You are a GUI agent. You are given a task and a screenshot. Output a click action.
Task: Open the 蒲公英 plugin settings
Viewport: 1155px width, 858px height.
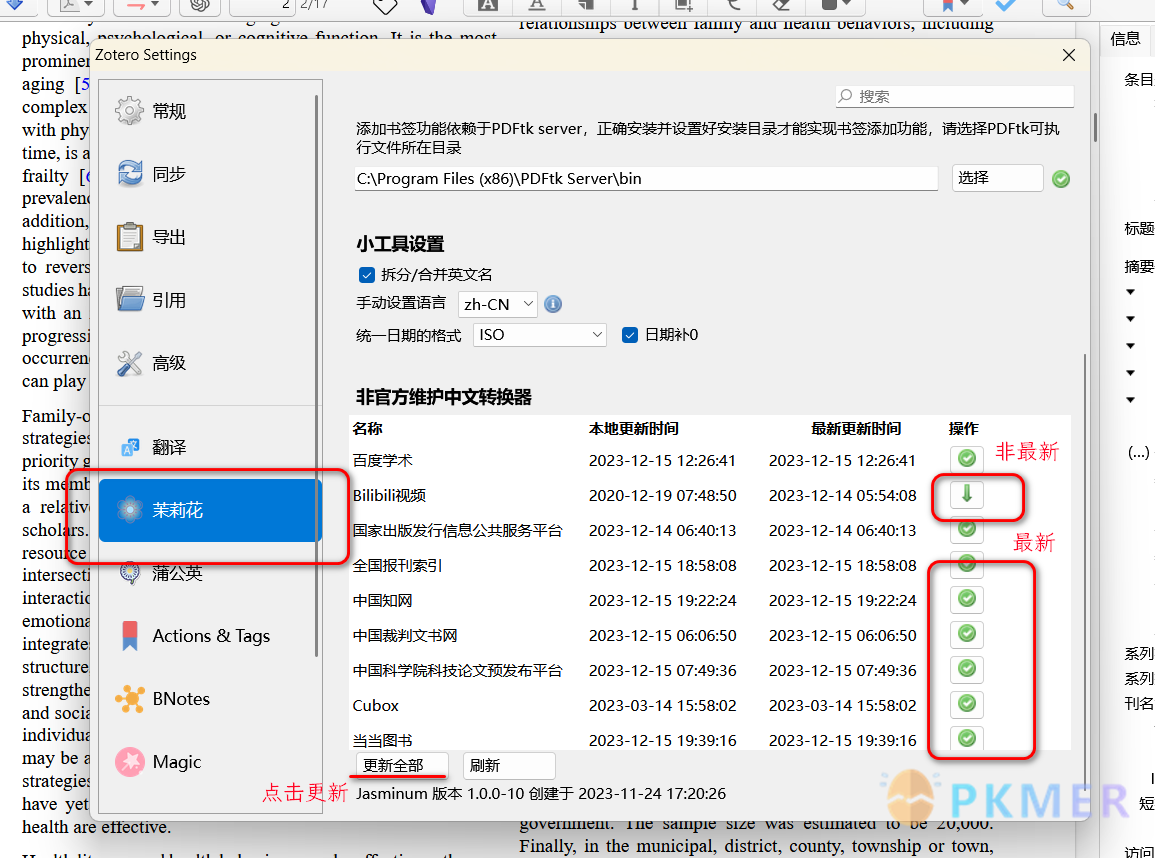(x=210, y=573)
